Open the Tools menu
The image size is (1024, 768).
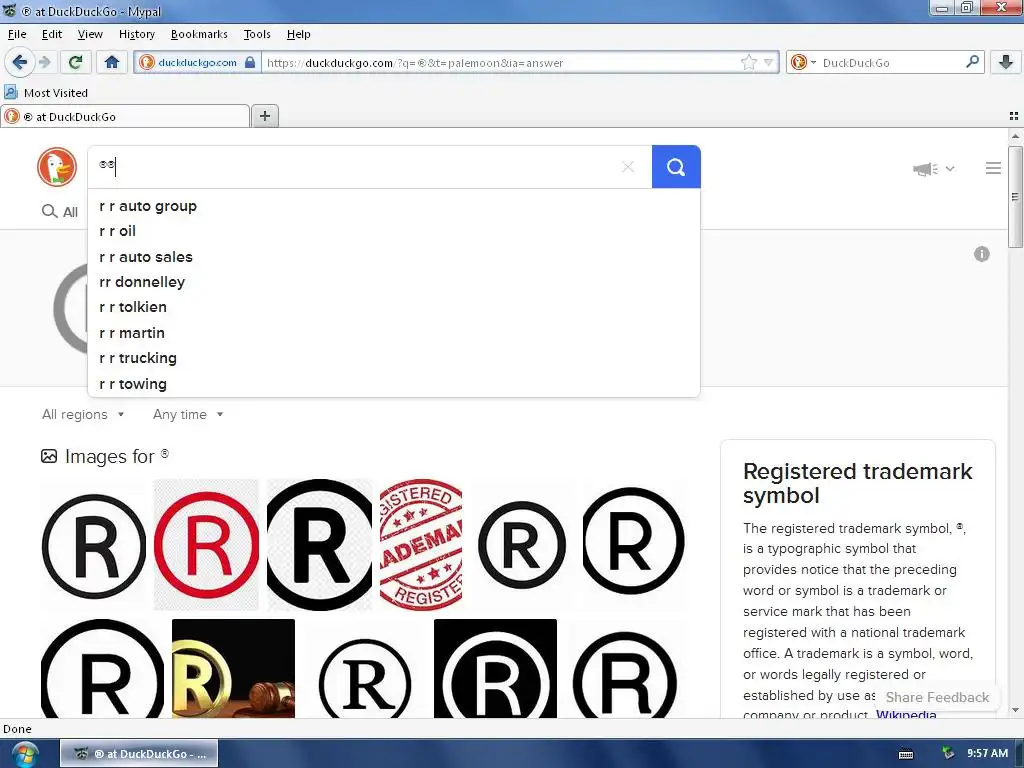pyautogui.click(x=257, y=34)
